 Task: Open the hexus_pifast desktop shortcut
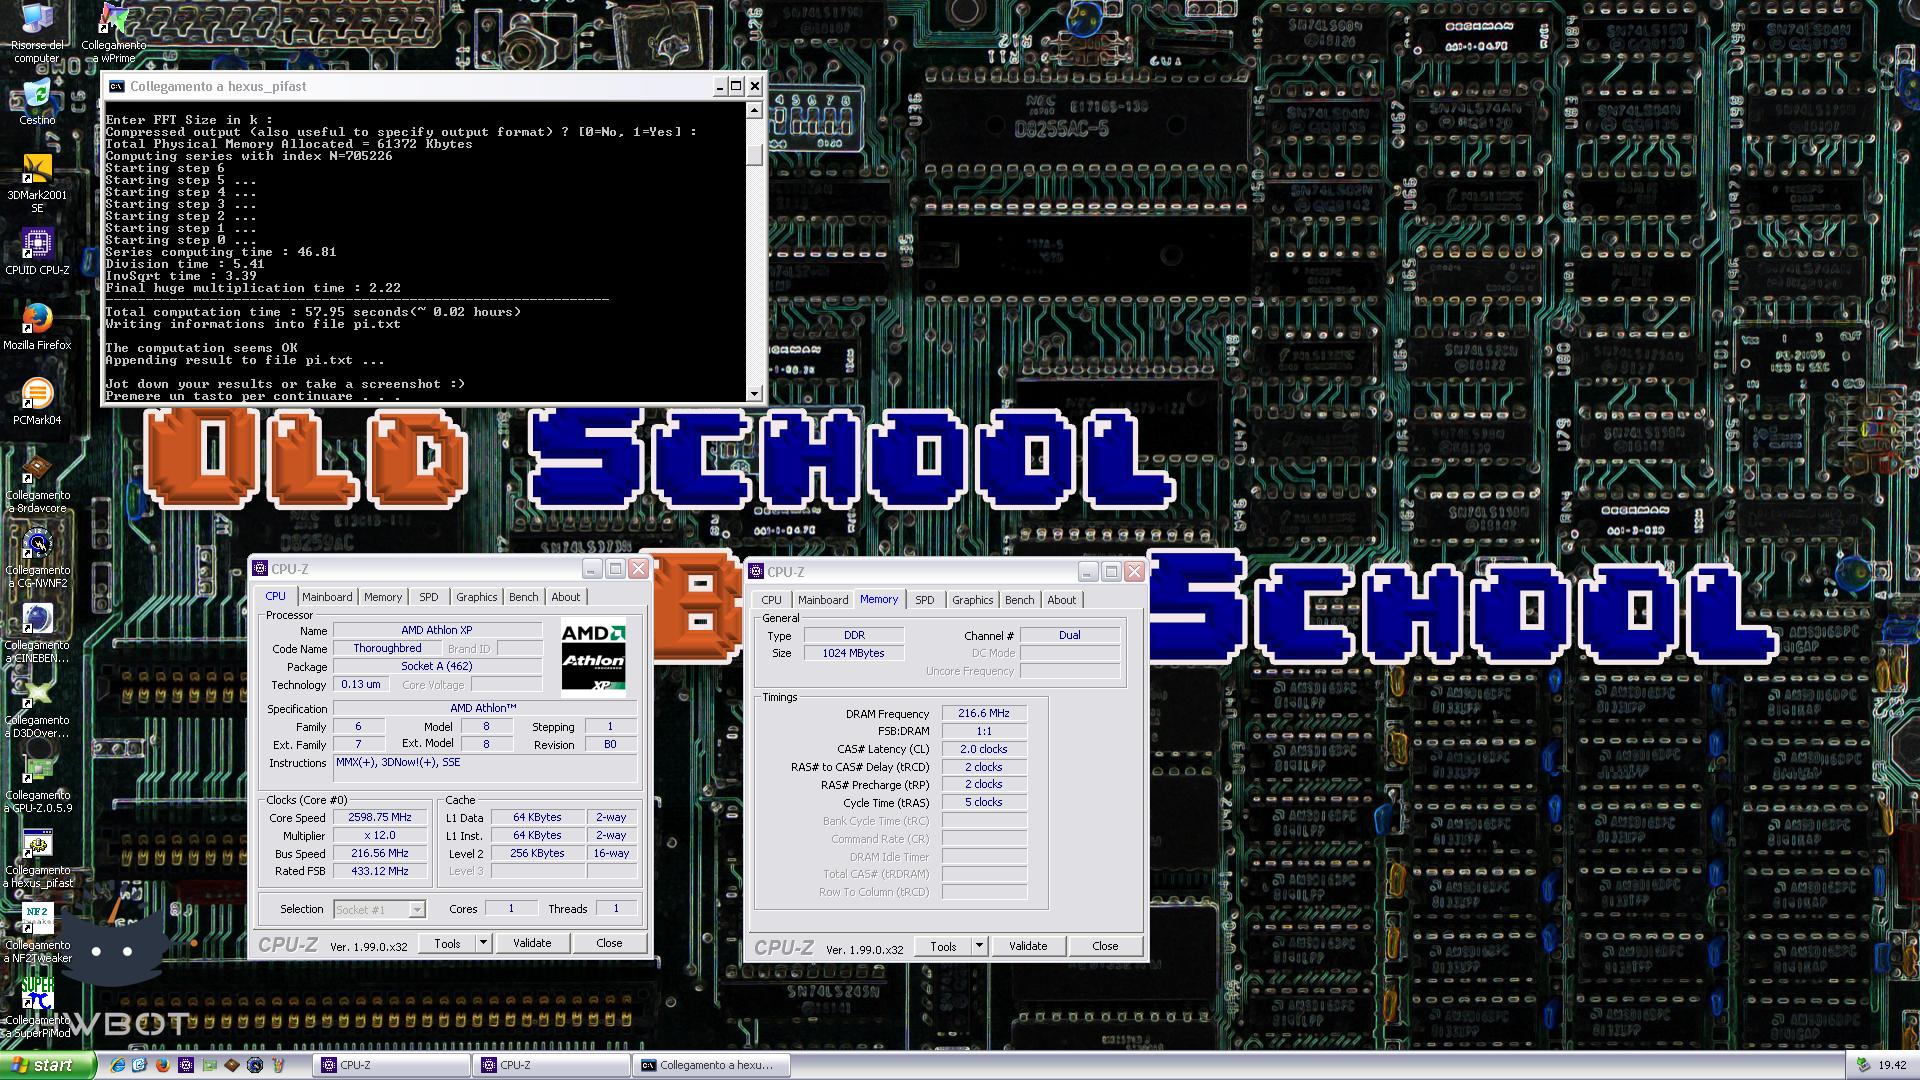[37, 859]
